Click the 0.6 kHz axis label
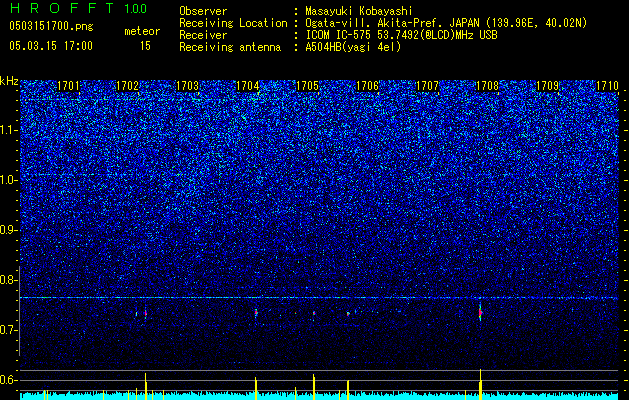This screenshot has height=400, width=629. point(9,380)
